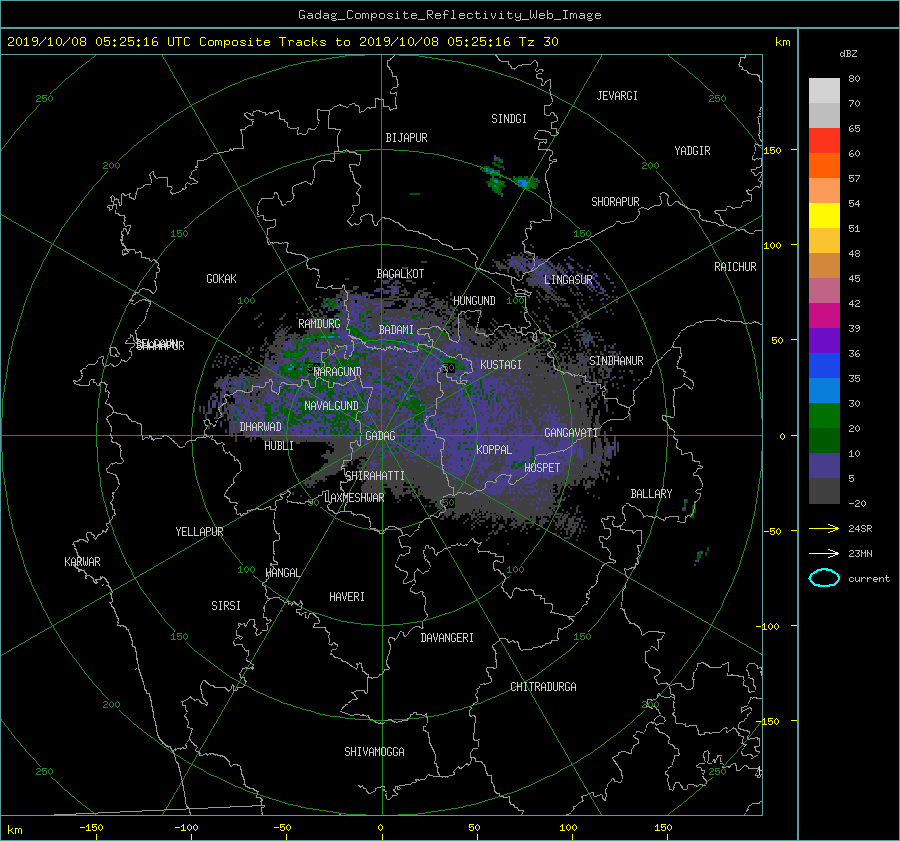This screenshot has height=841, width=900.
Task: Click the HOSPET city label
Action: coord(542,468)
